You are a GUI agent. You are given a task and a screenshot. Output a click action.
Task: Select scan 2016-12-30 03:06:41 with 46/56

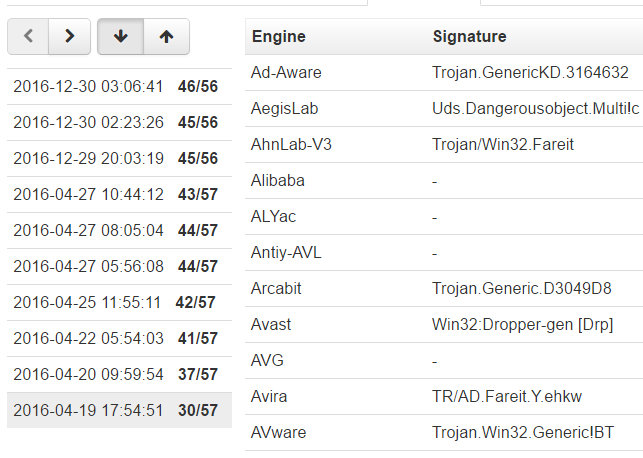pyautogui.click(x=119, y=87)
